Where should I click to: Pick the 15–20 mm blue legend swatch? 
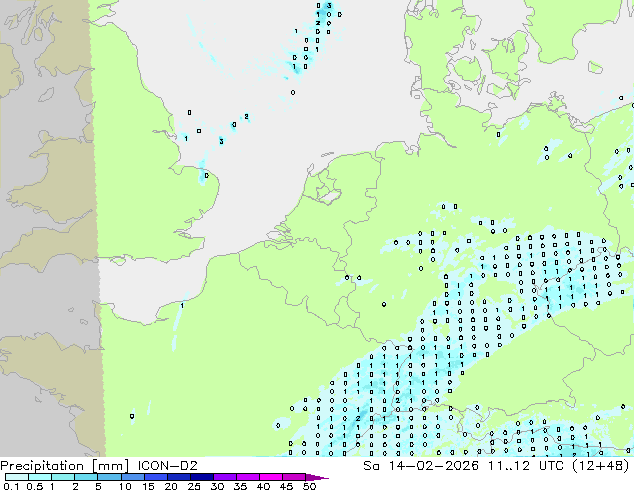pos(156,477)
